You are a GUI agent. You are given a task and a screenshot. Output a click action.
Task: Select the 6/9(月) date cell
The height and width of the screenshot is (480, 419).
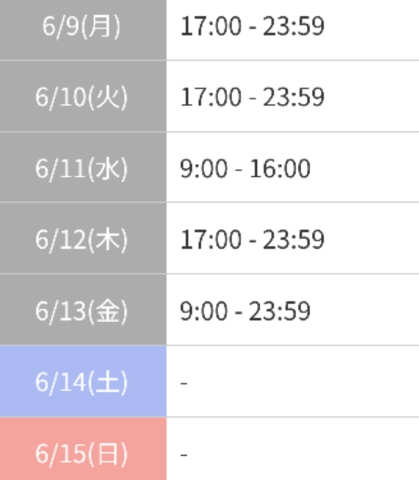83,30
